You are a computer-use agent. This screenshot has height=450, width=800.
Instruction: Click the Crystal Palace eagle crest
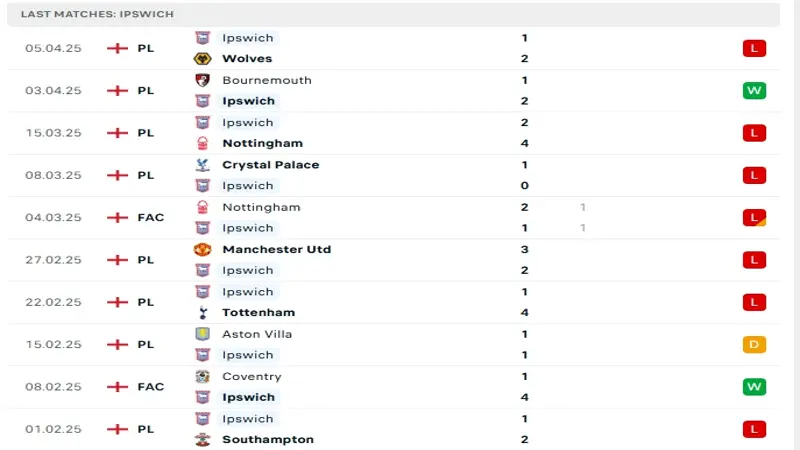[203, 165]
